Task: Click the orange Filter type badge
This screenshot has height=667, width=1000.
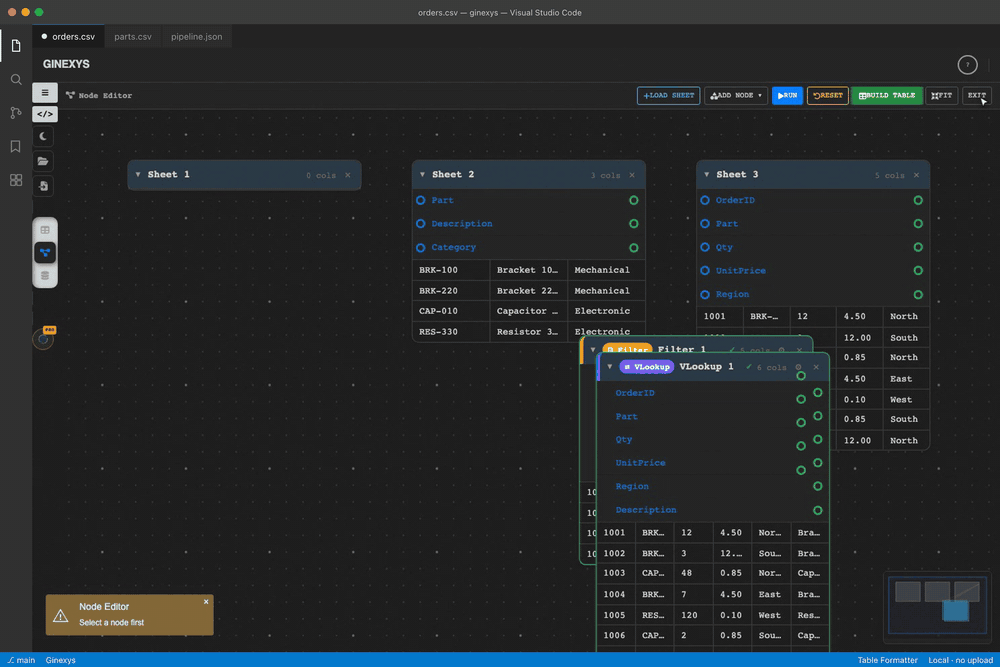Action: (x=628, y=349)
